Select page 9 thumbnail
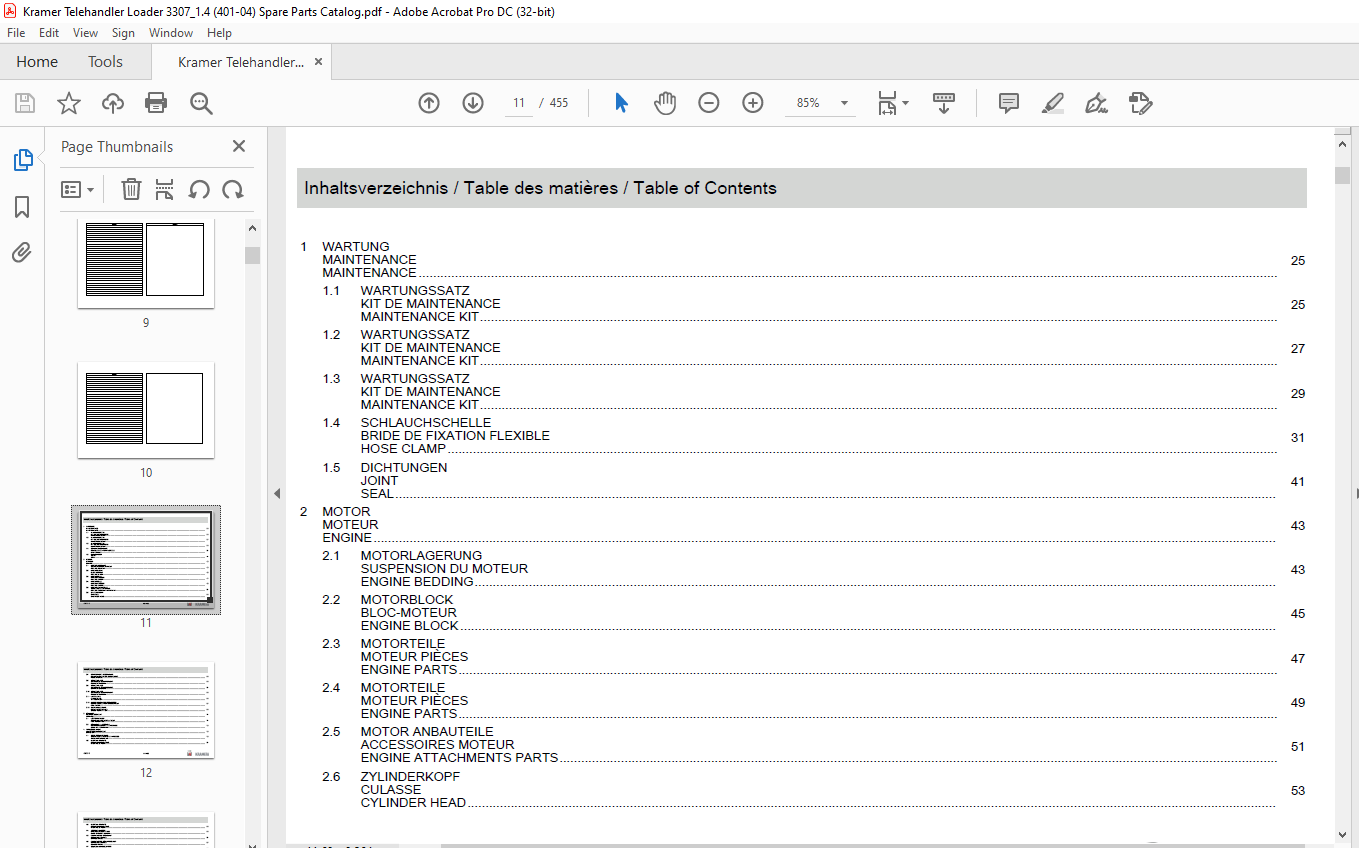The image size is (1359, 848). 146,265
